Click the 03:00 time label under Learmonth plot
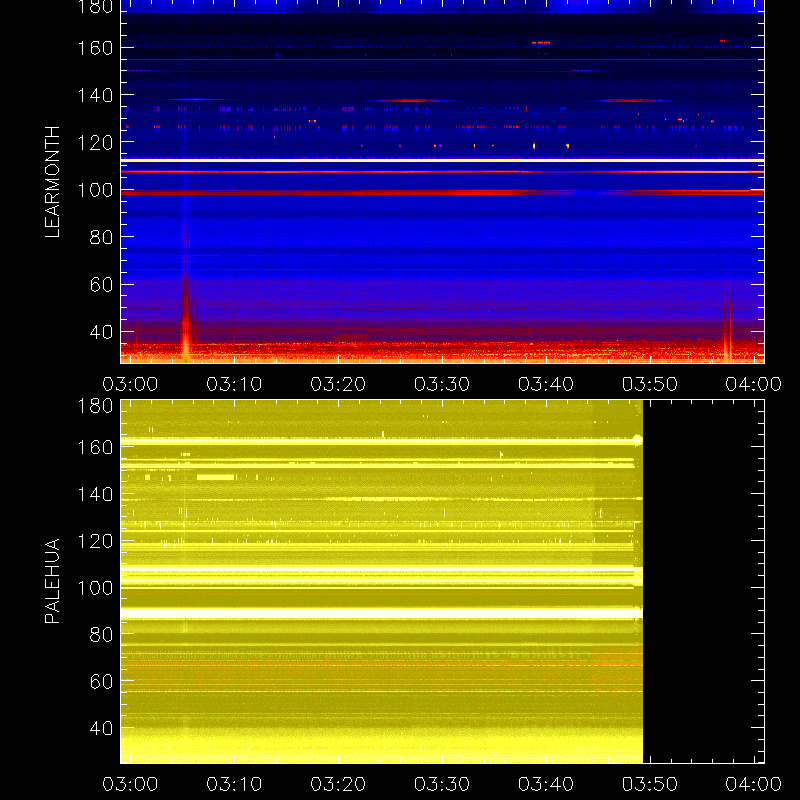Viewport: 800px width, 800px height. tap(130, 384)
